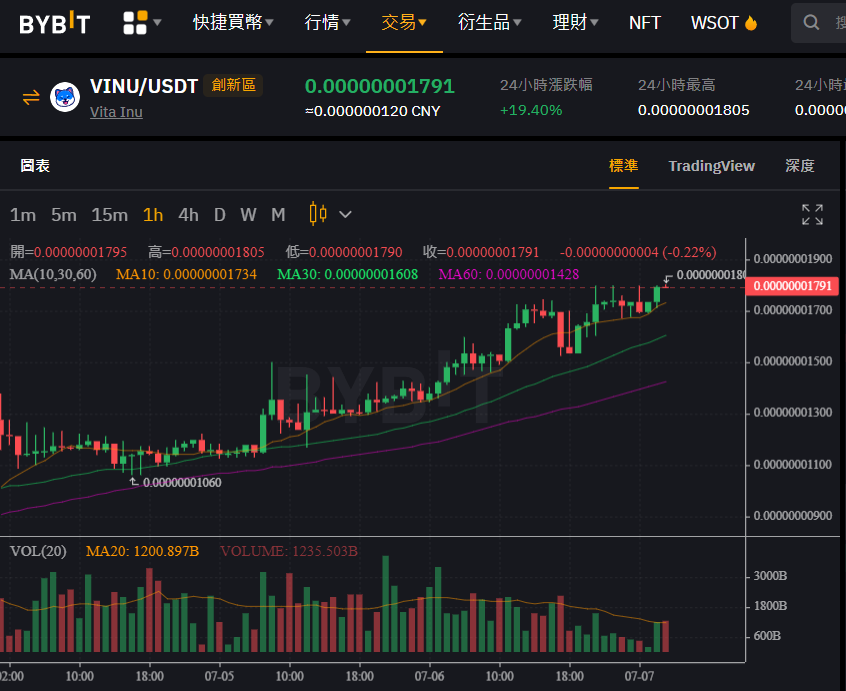Switch to the TradingView tab
846x691 pixels.
[711, 166]
